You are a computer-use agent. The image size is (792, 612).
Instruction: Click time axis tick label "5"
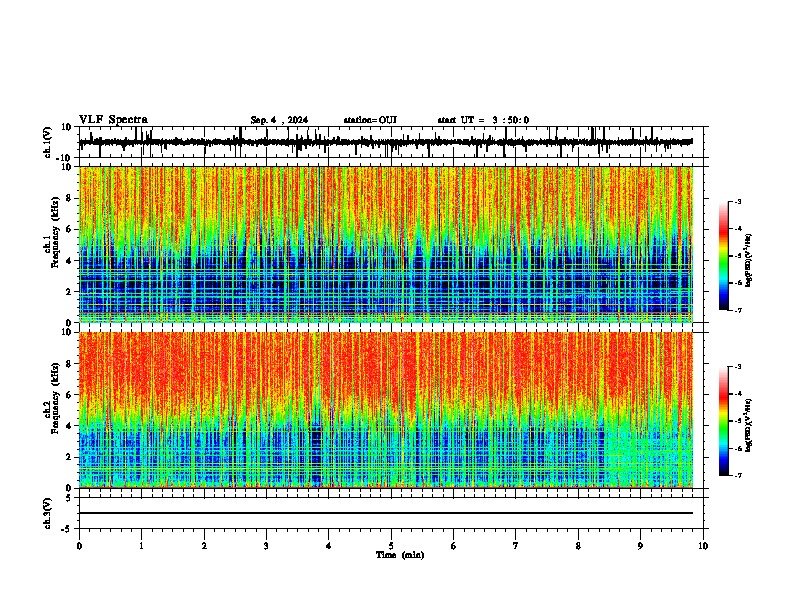pyautogui.click(x=391, y=546)
